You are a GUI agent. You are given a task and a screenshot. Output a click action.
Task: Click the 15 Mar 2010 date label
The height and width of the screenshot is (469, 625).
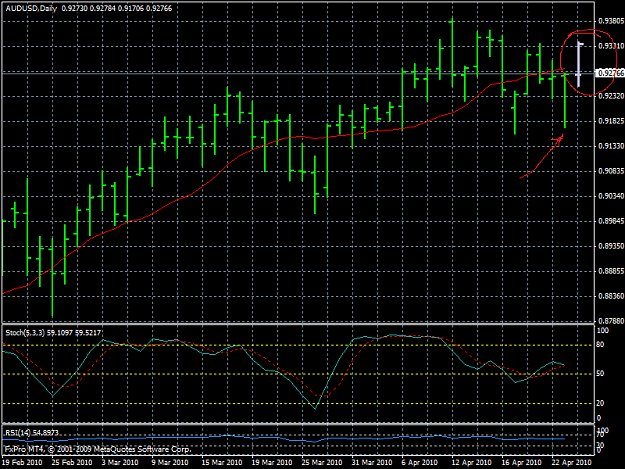(222, 462)
